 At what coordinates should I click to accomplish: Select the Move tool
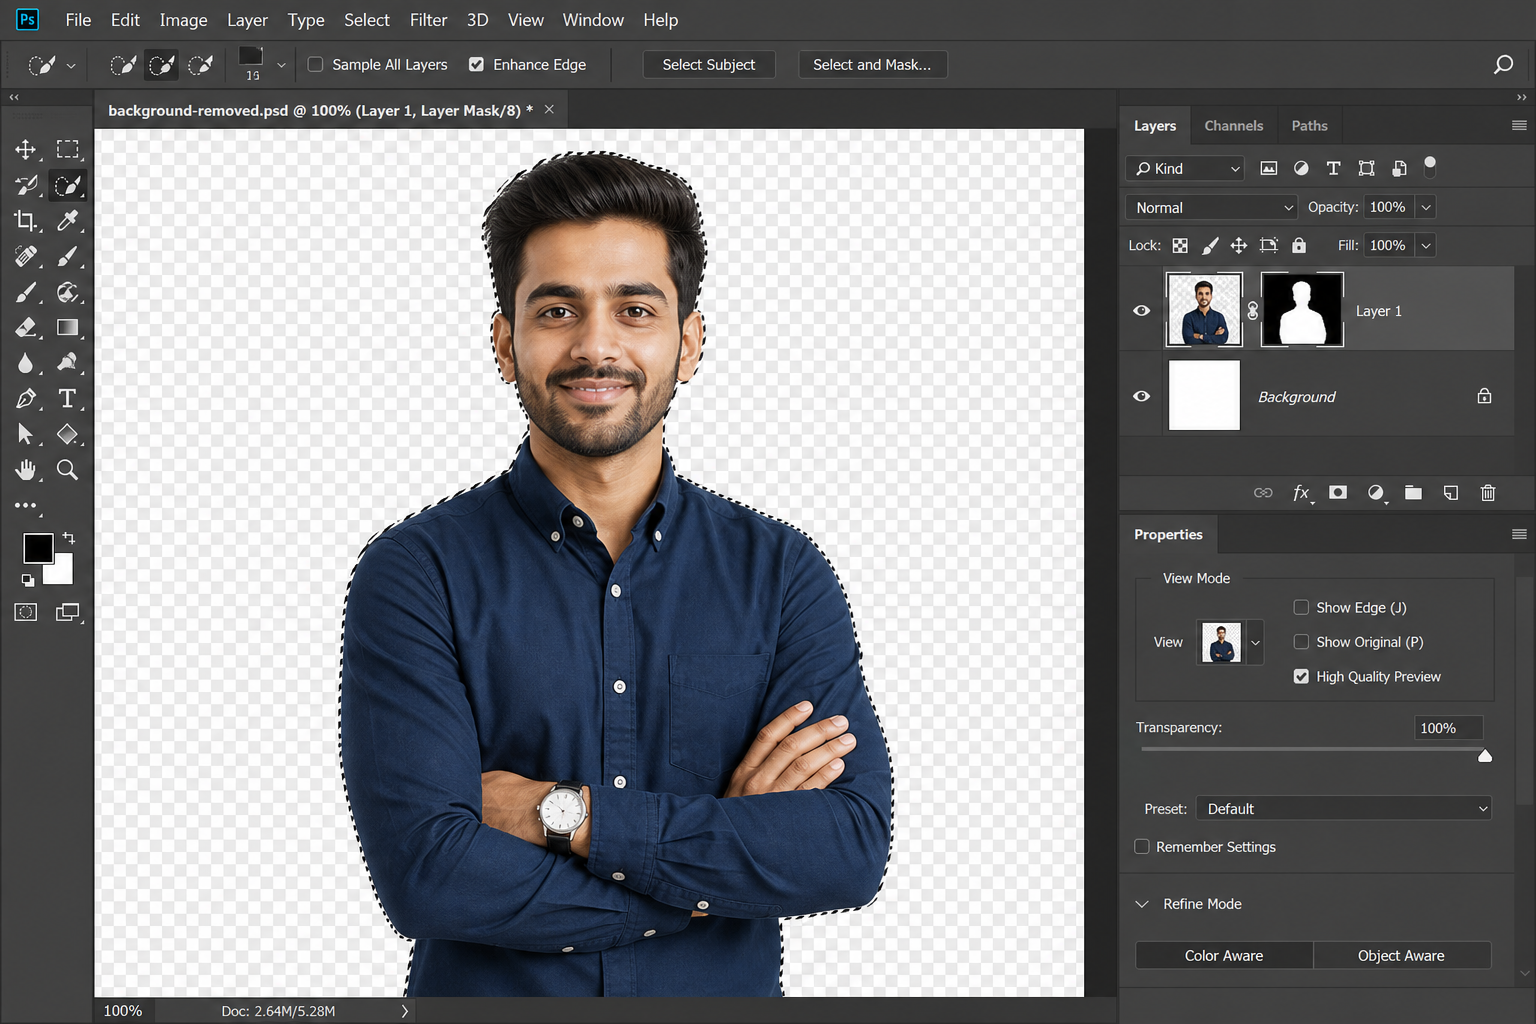point(26,150)
